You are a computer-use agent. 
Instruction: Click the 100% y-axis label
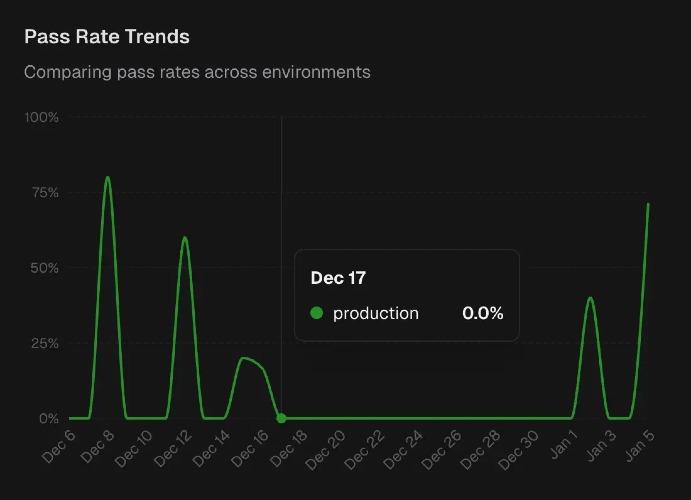point(42,117)
